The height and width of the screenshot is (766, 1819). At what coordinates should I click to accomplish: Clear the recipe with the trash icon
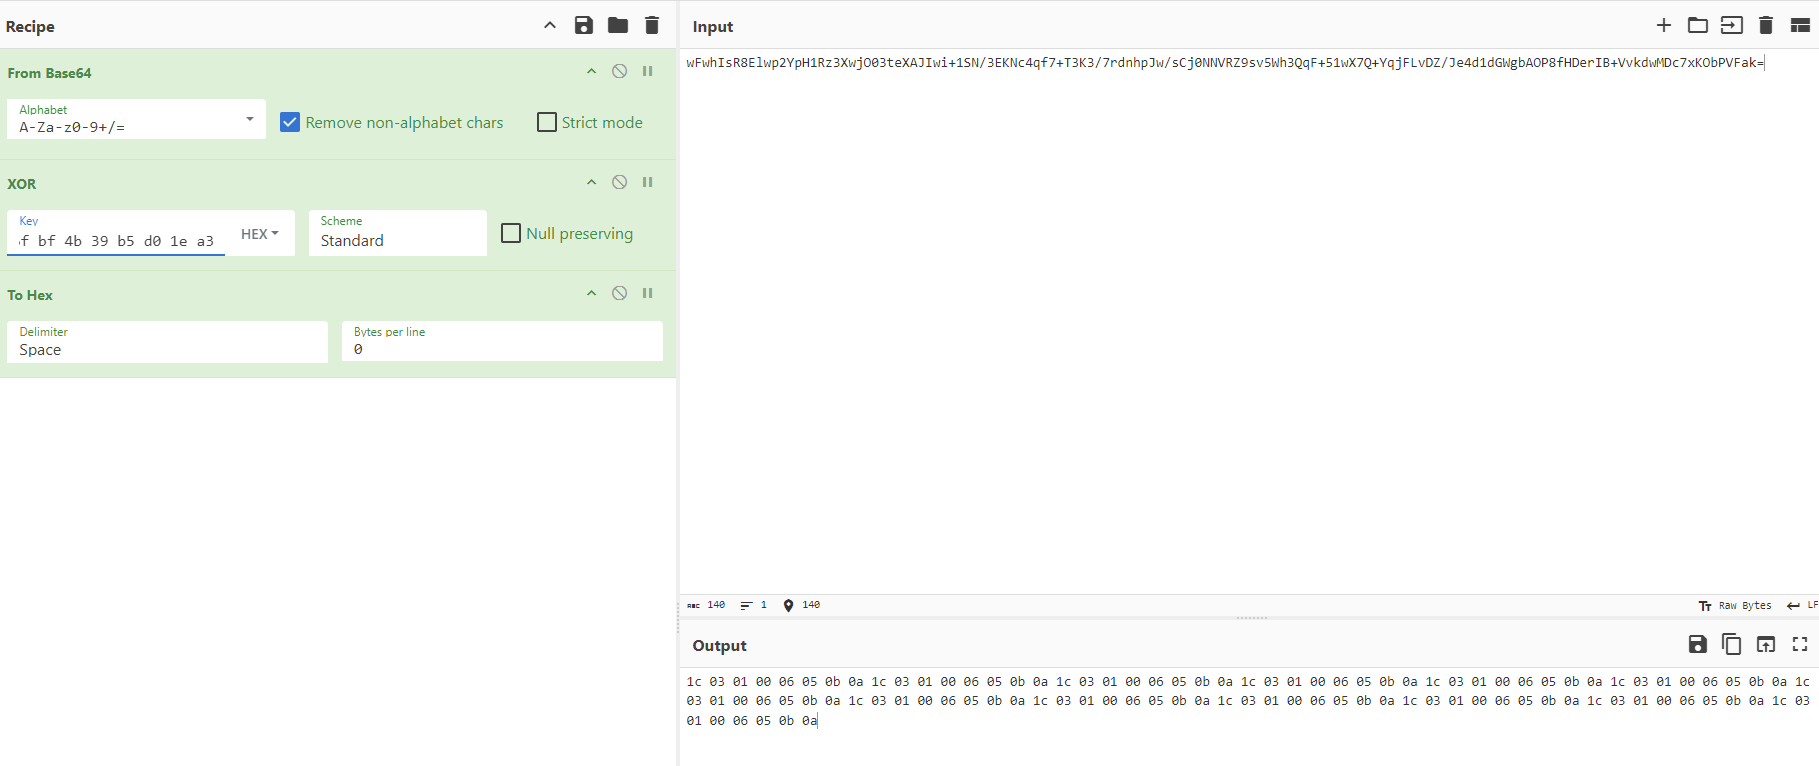(652, 25)
